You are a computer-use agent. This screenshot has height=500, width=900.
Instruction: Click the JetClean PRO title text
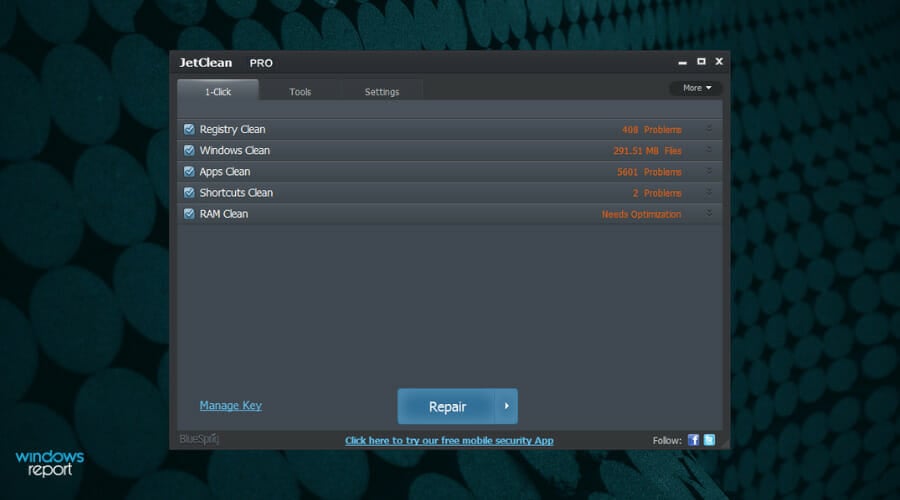coord(226,63)
